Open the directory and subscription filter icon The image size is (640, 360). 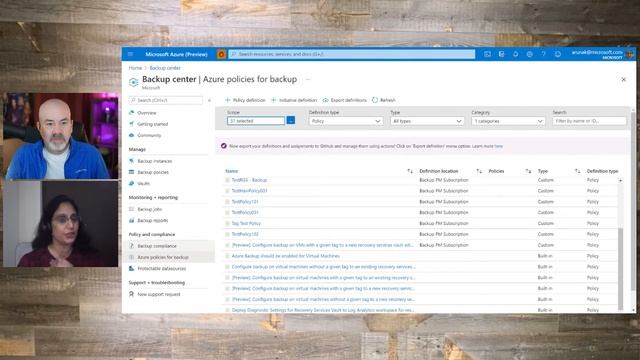(x=502, y=54)
